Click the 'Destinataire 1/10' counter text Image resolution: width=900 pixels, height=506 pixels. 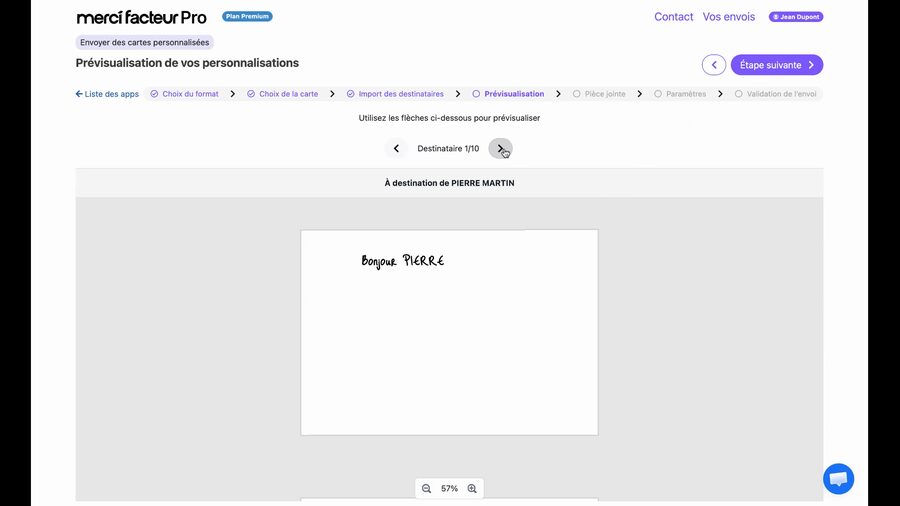click(x=448, y=149)
